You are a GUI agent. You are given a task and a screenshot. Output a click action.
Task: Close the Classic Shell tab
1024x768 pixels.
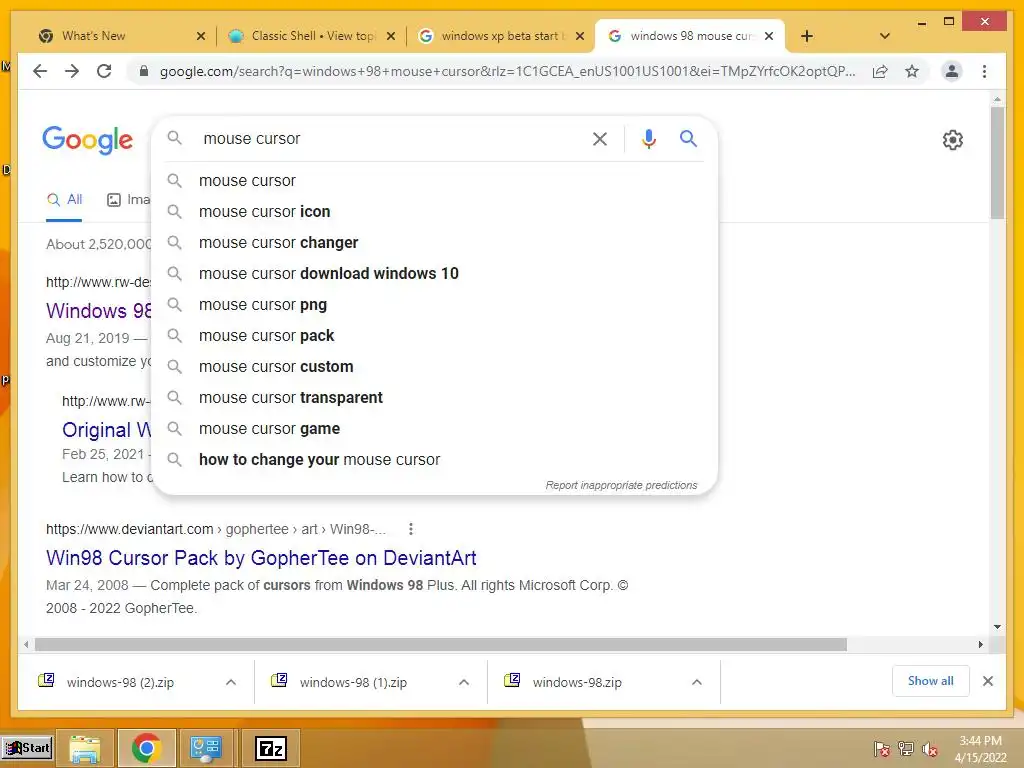[x=391, y=36]
